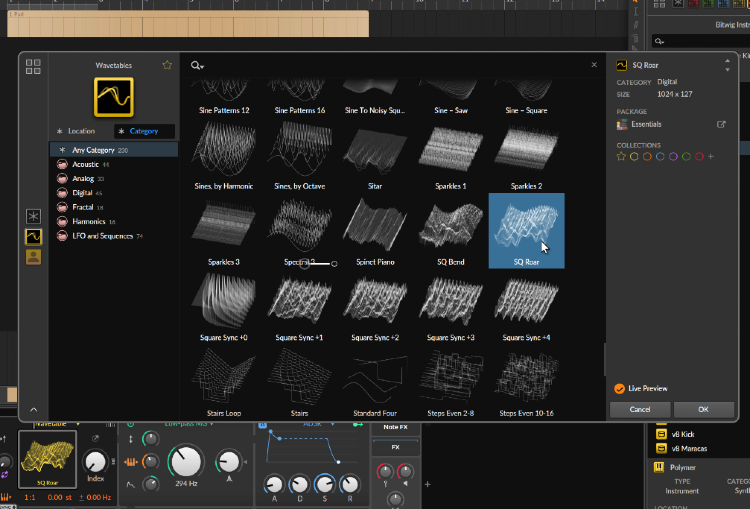Tag with red collection circle

pos(699,156)
